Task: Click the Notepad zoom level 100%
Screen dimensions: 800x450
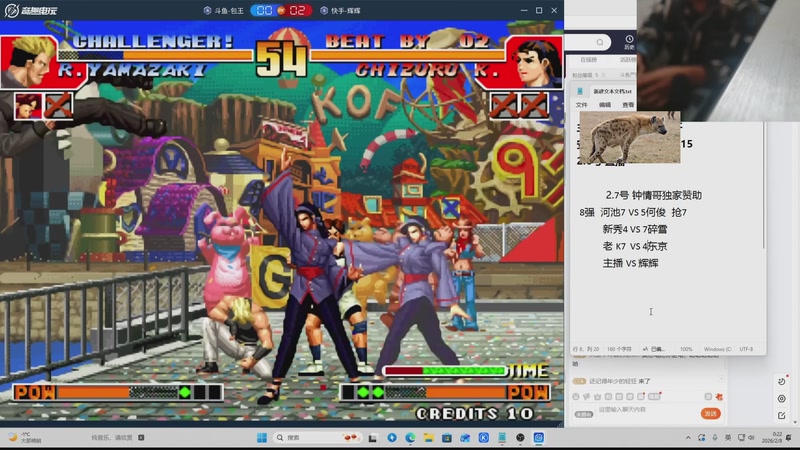Action: pyautogui.click(x=686, y=349)
